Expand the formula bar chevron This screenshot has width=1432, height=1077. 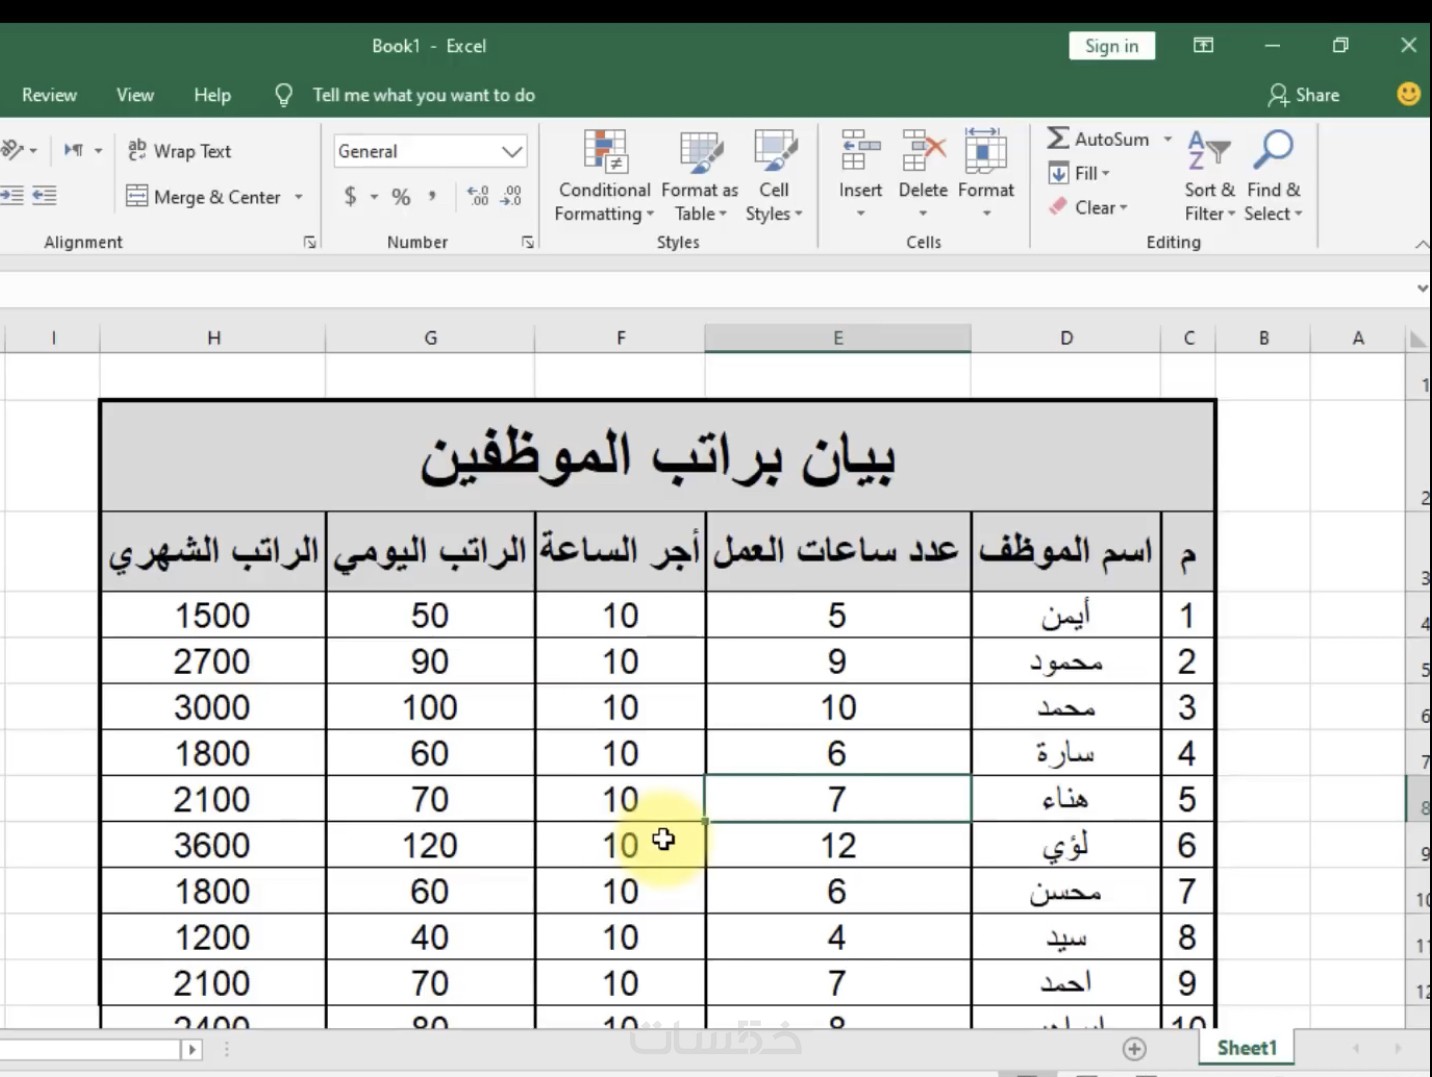point(1422,289)
